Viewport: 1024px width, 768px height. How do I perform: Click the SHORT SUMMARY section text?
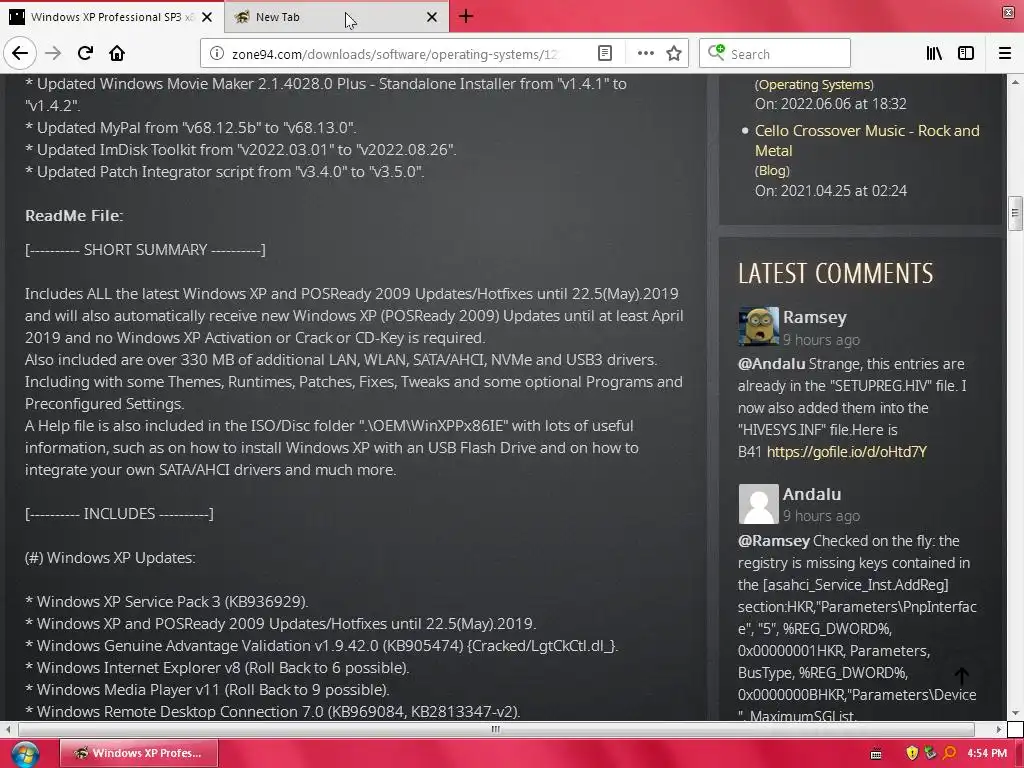[145, 249]
